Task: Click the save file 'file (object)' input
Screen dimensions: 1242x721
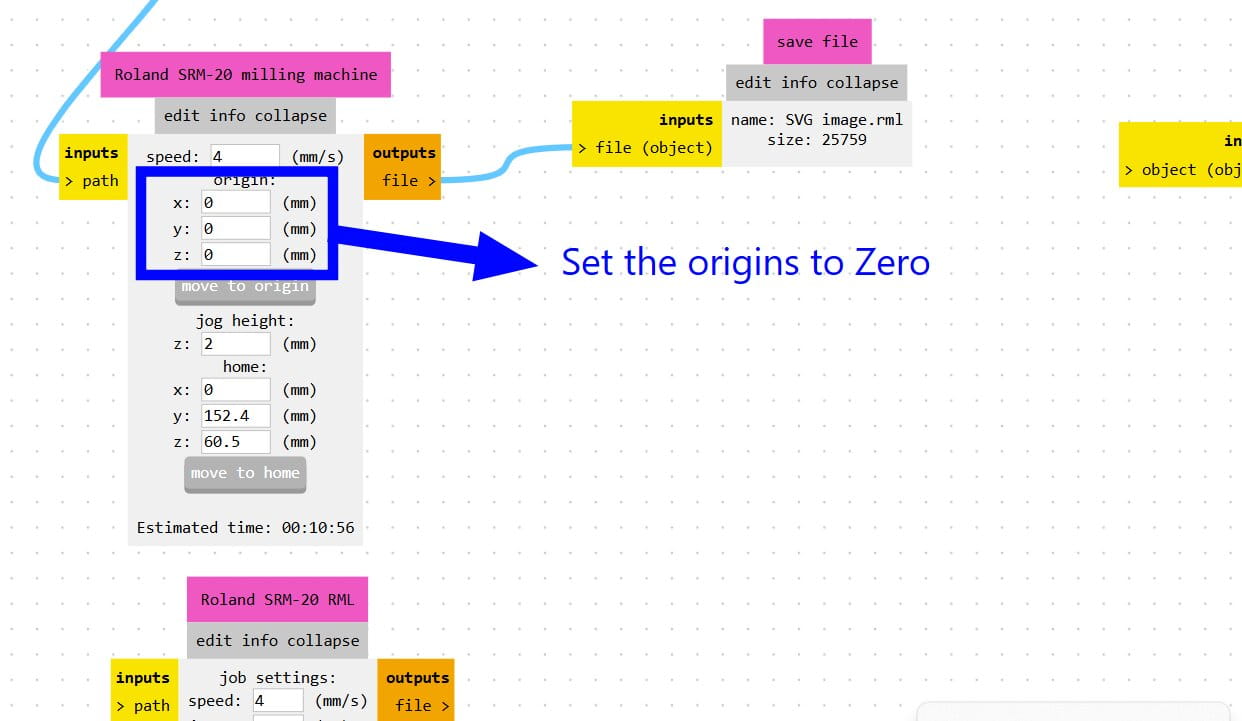Action: tap(645, 148)
